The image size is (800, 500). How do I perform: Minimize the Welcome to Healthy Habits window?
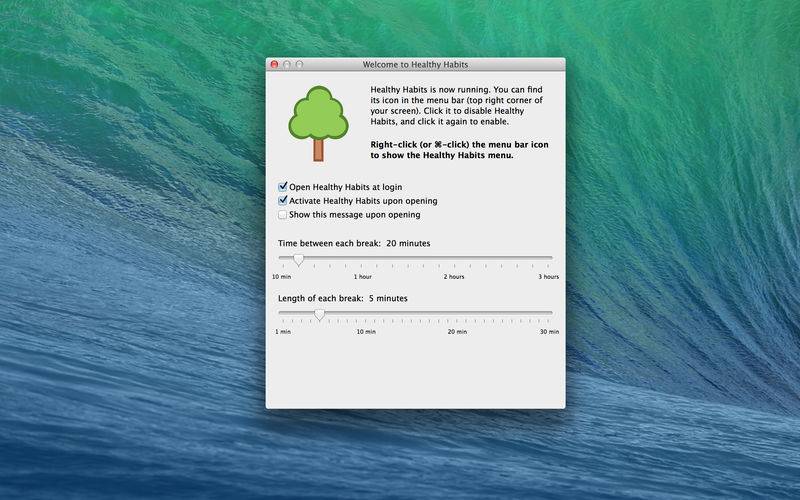tap(287, 64)
